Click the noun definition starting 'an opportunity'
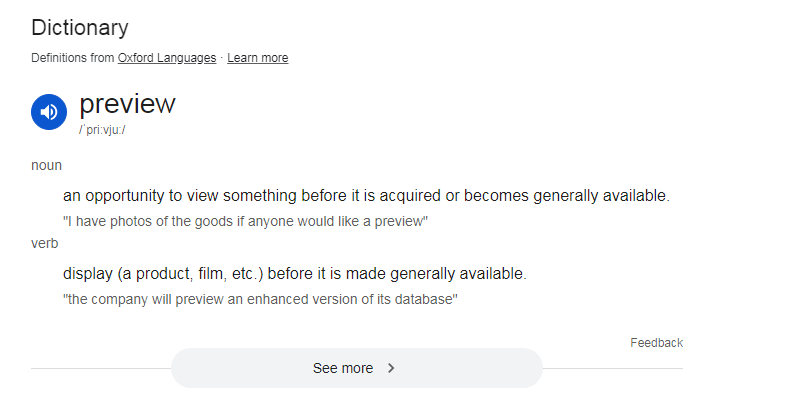The width and height of the screenshot is (788, 414). pyautogui.click(x=366, y=195)
